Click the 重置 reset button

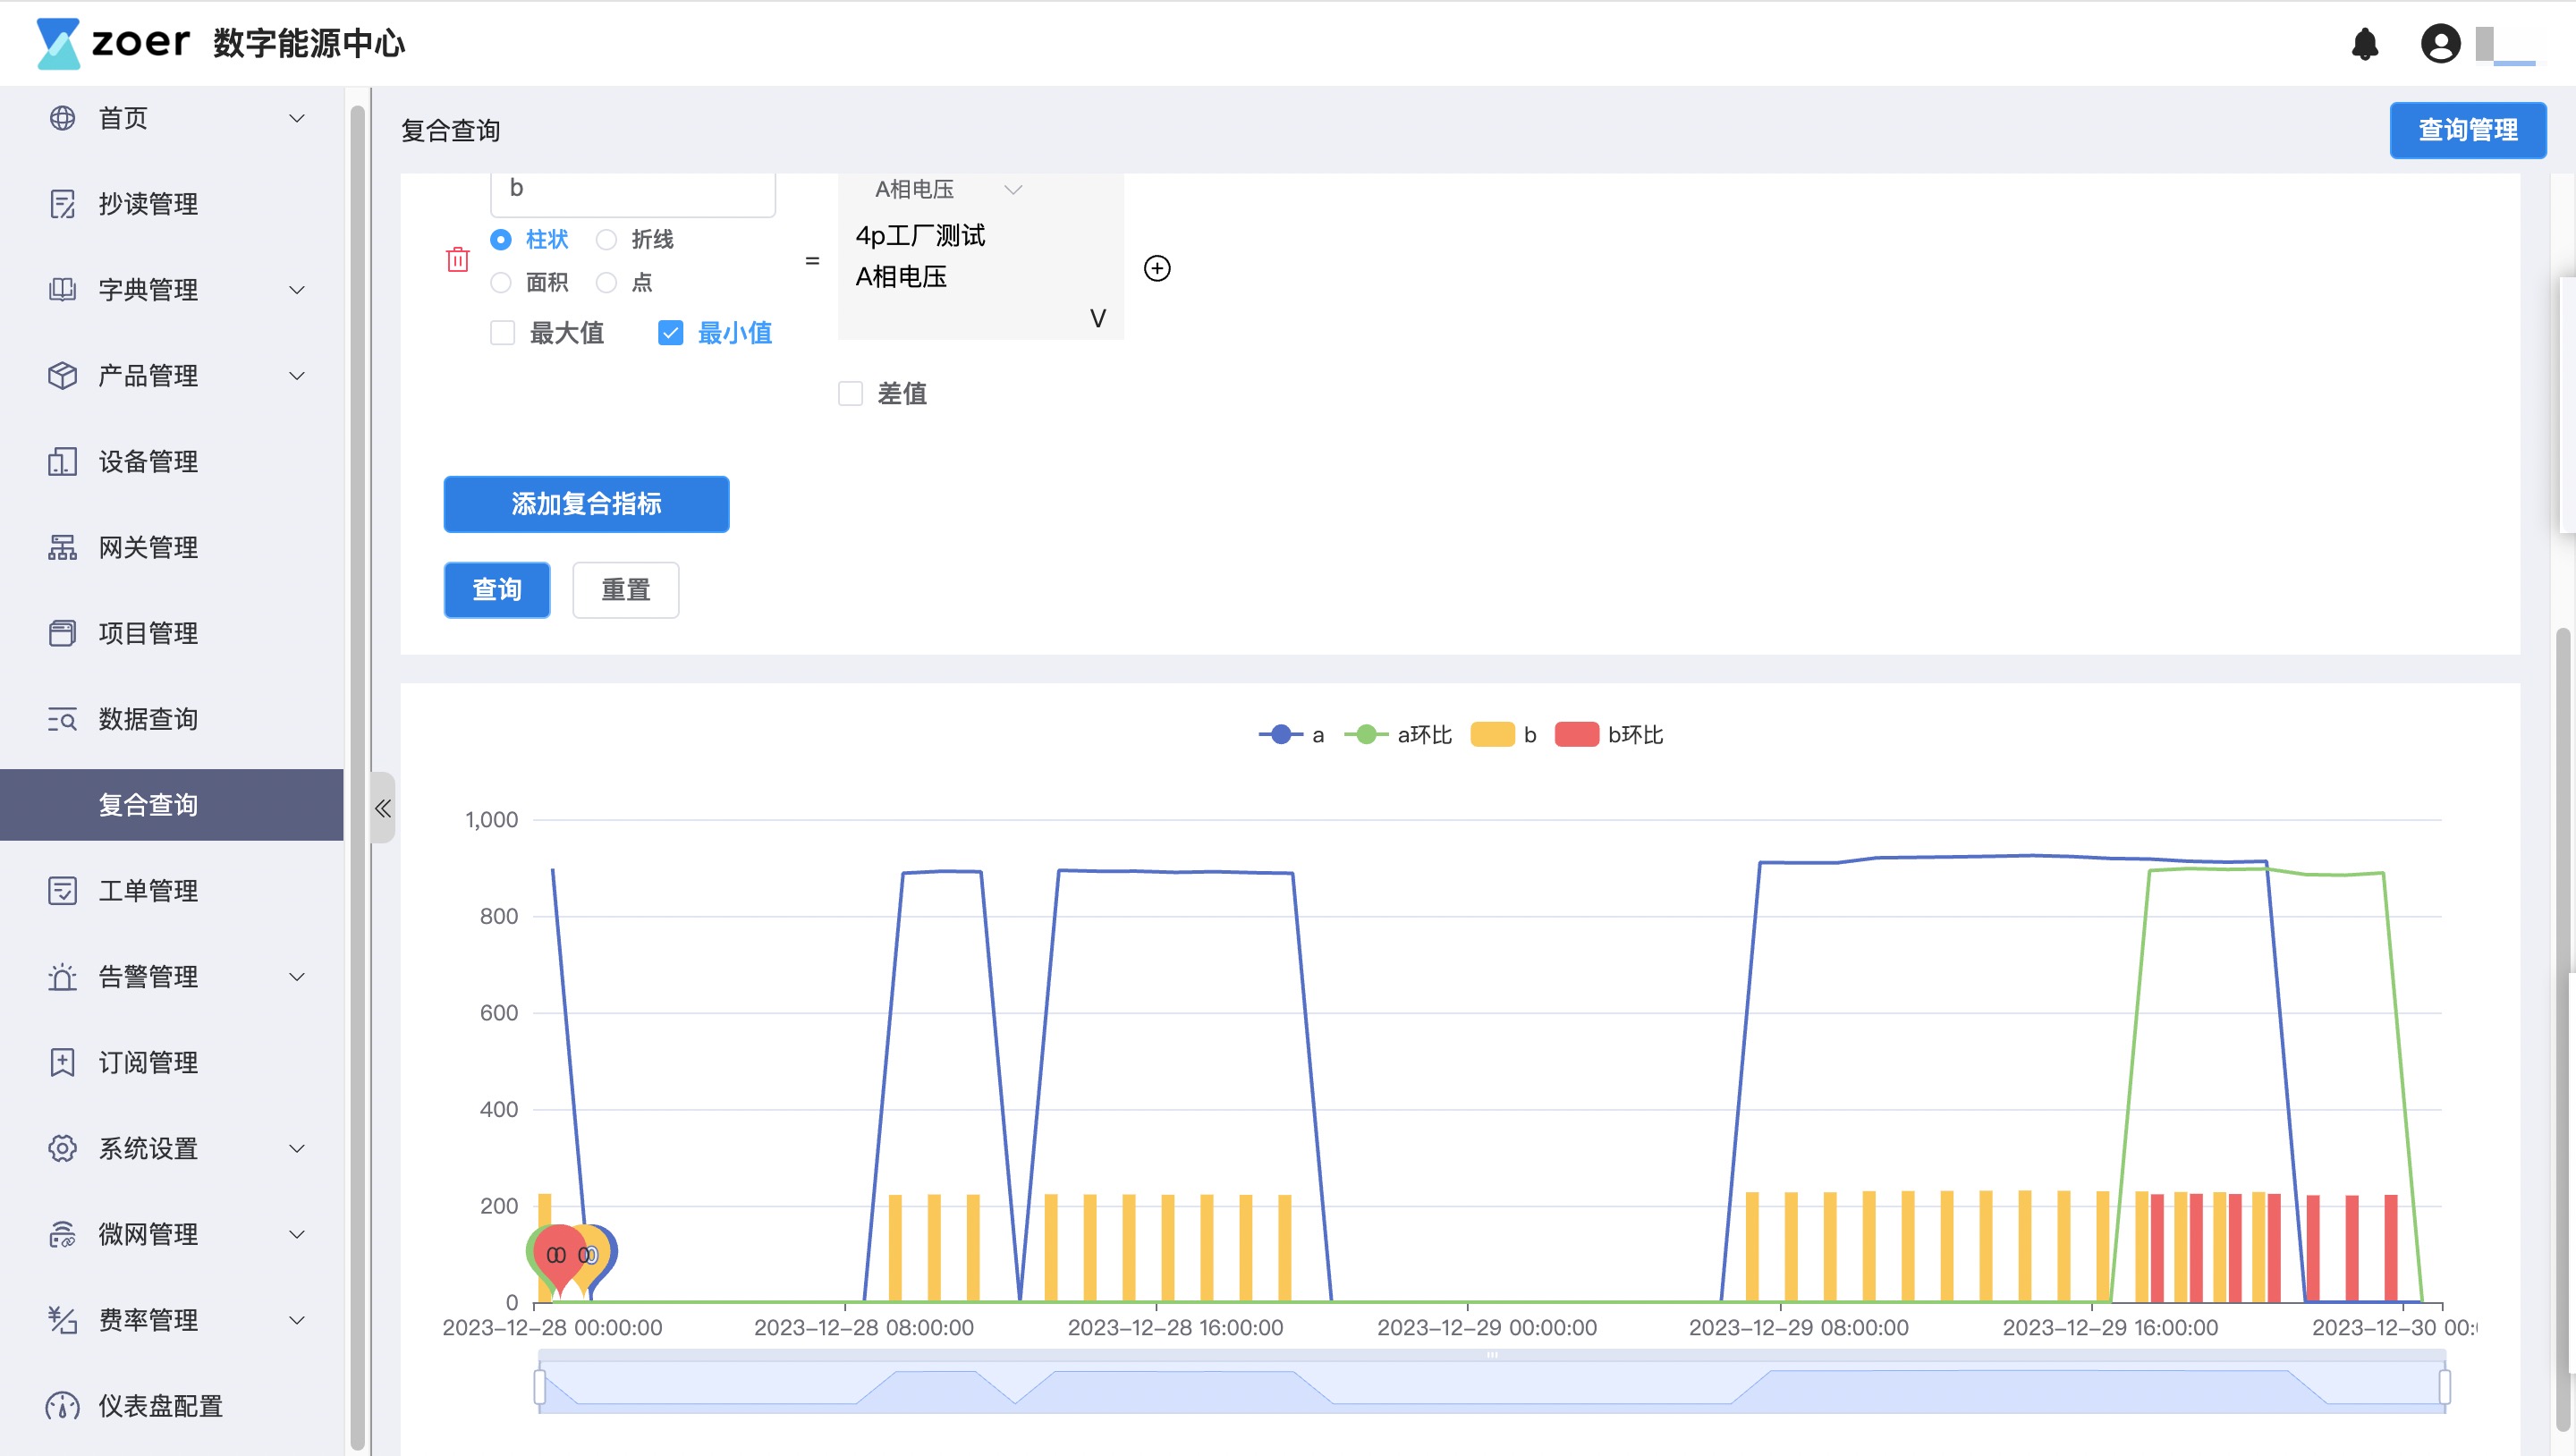click(x=626, y=590)
